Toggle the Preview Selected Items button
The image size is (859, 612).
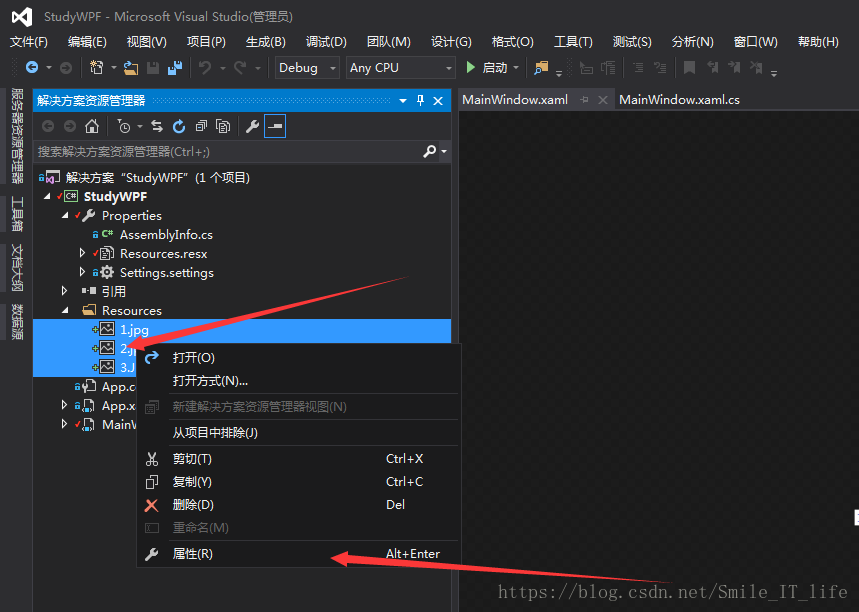point(275,127)
